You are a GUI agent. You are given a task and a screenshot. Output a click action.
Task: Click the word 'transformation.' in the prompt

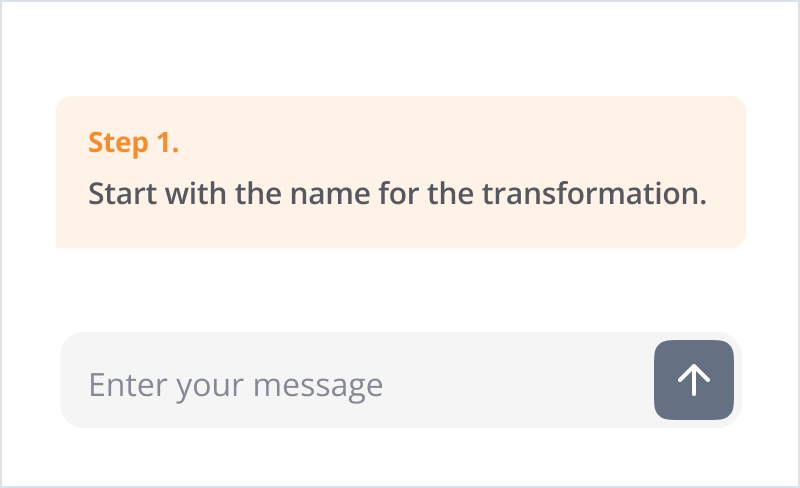click(594, 193)
